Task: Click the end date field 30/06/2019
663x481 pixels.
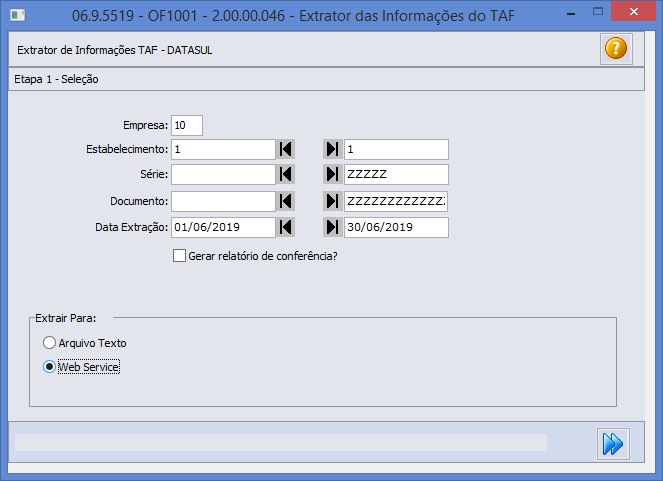Action: click(396, 227)
